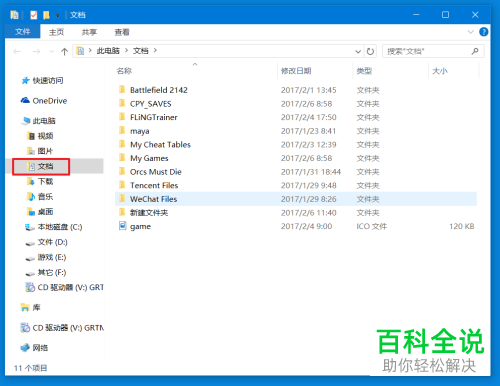Open the address bar history dropdown
This screenshot has width=500, height=386.
(358, 52)
